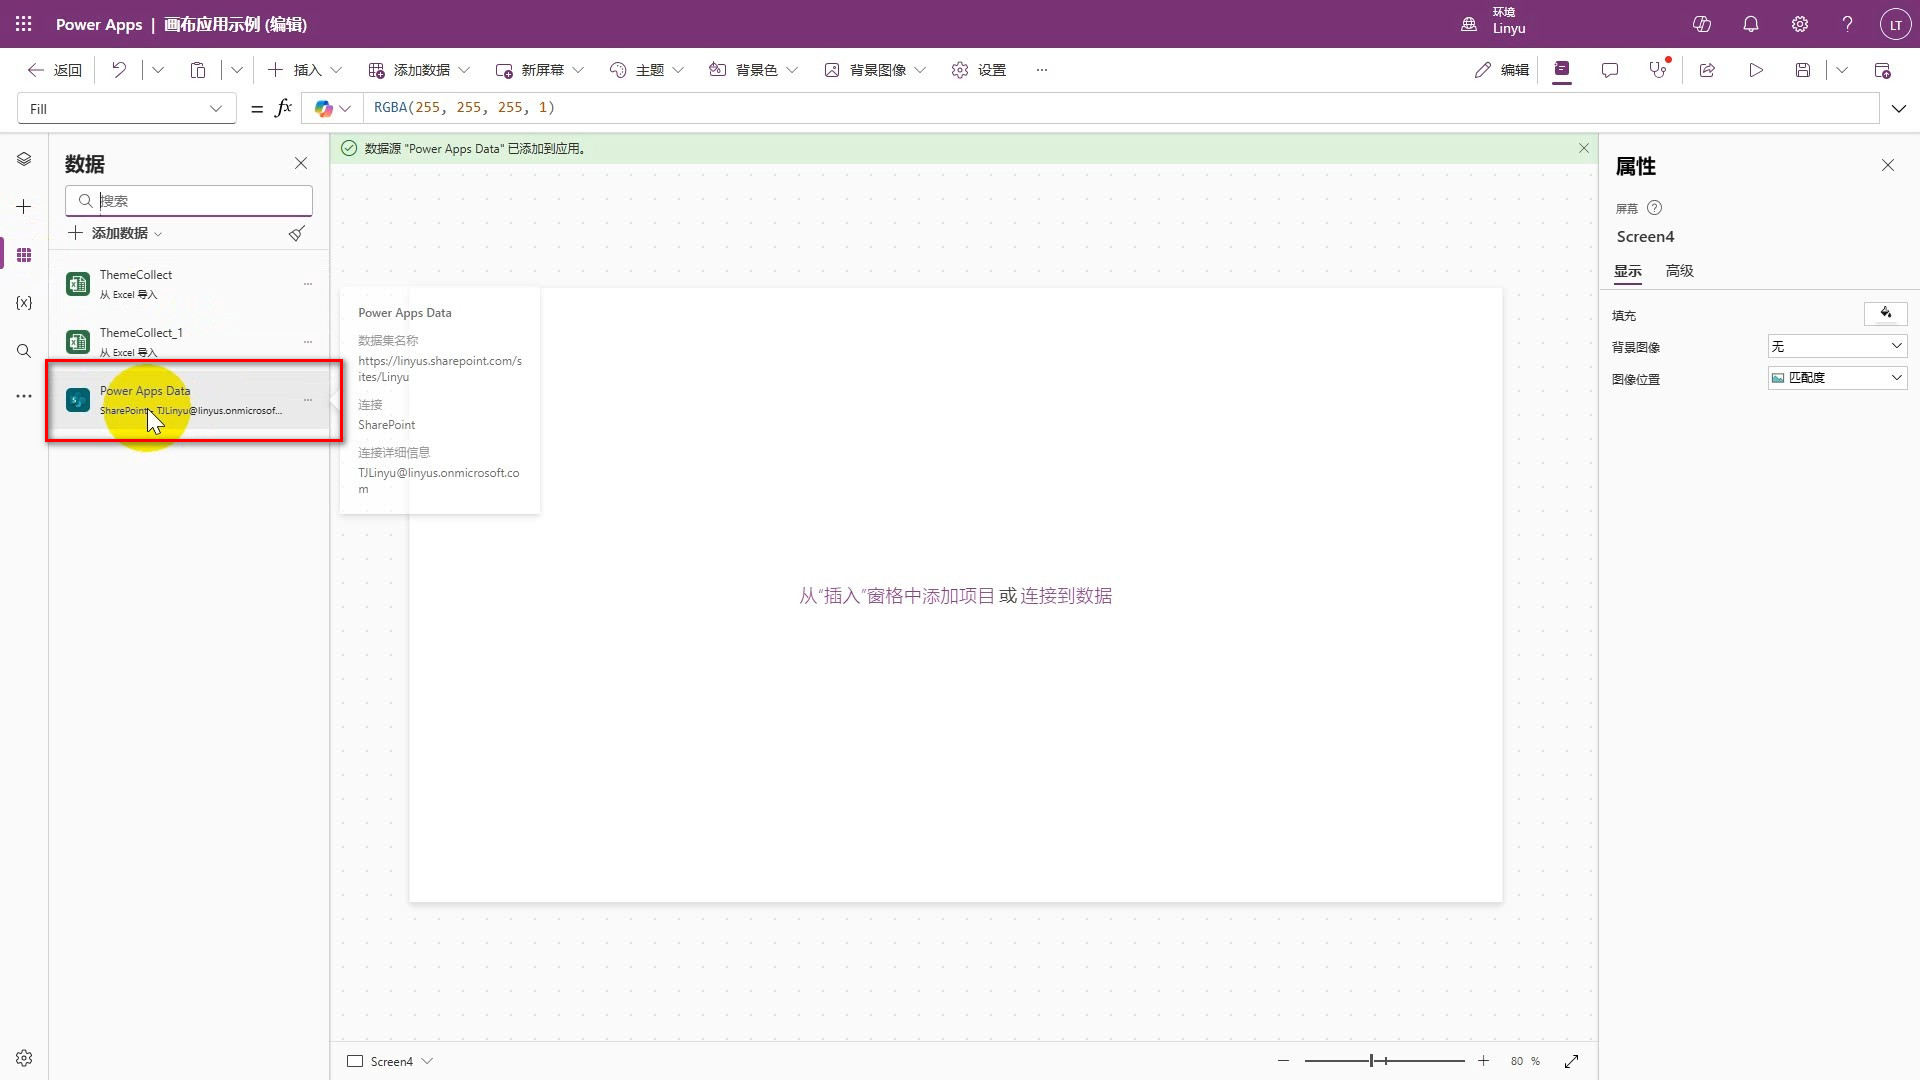Click the Save disk icon
Image resolution: width=1920 pixels, height=1080 pixels.
click(x=1803, y=70)
